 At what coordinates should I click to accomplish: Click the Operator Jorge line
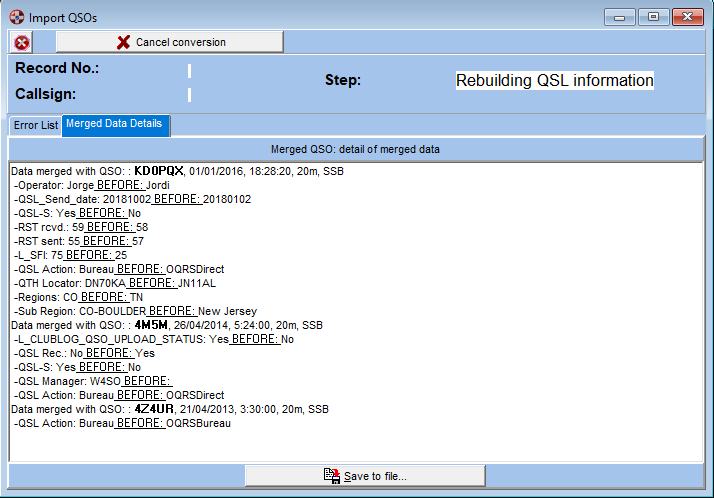pos(92,185)
